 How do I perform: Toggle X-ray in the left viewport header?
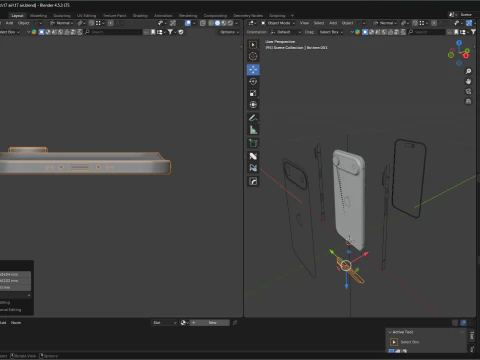(x=202, y=23)
